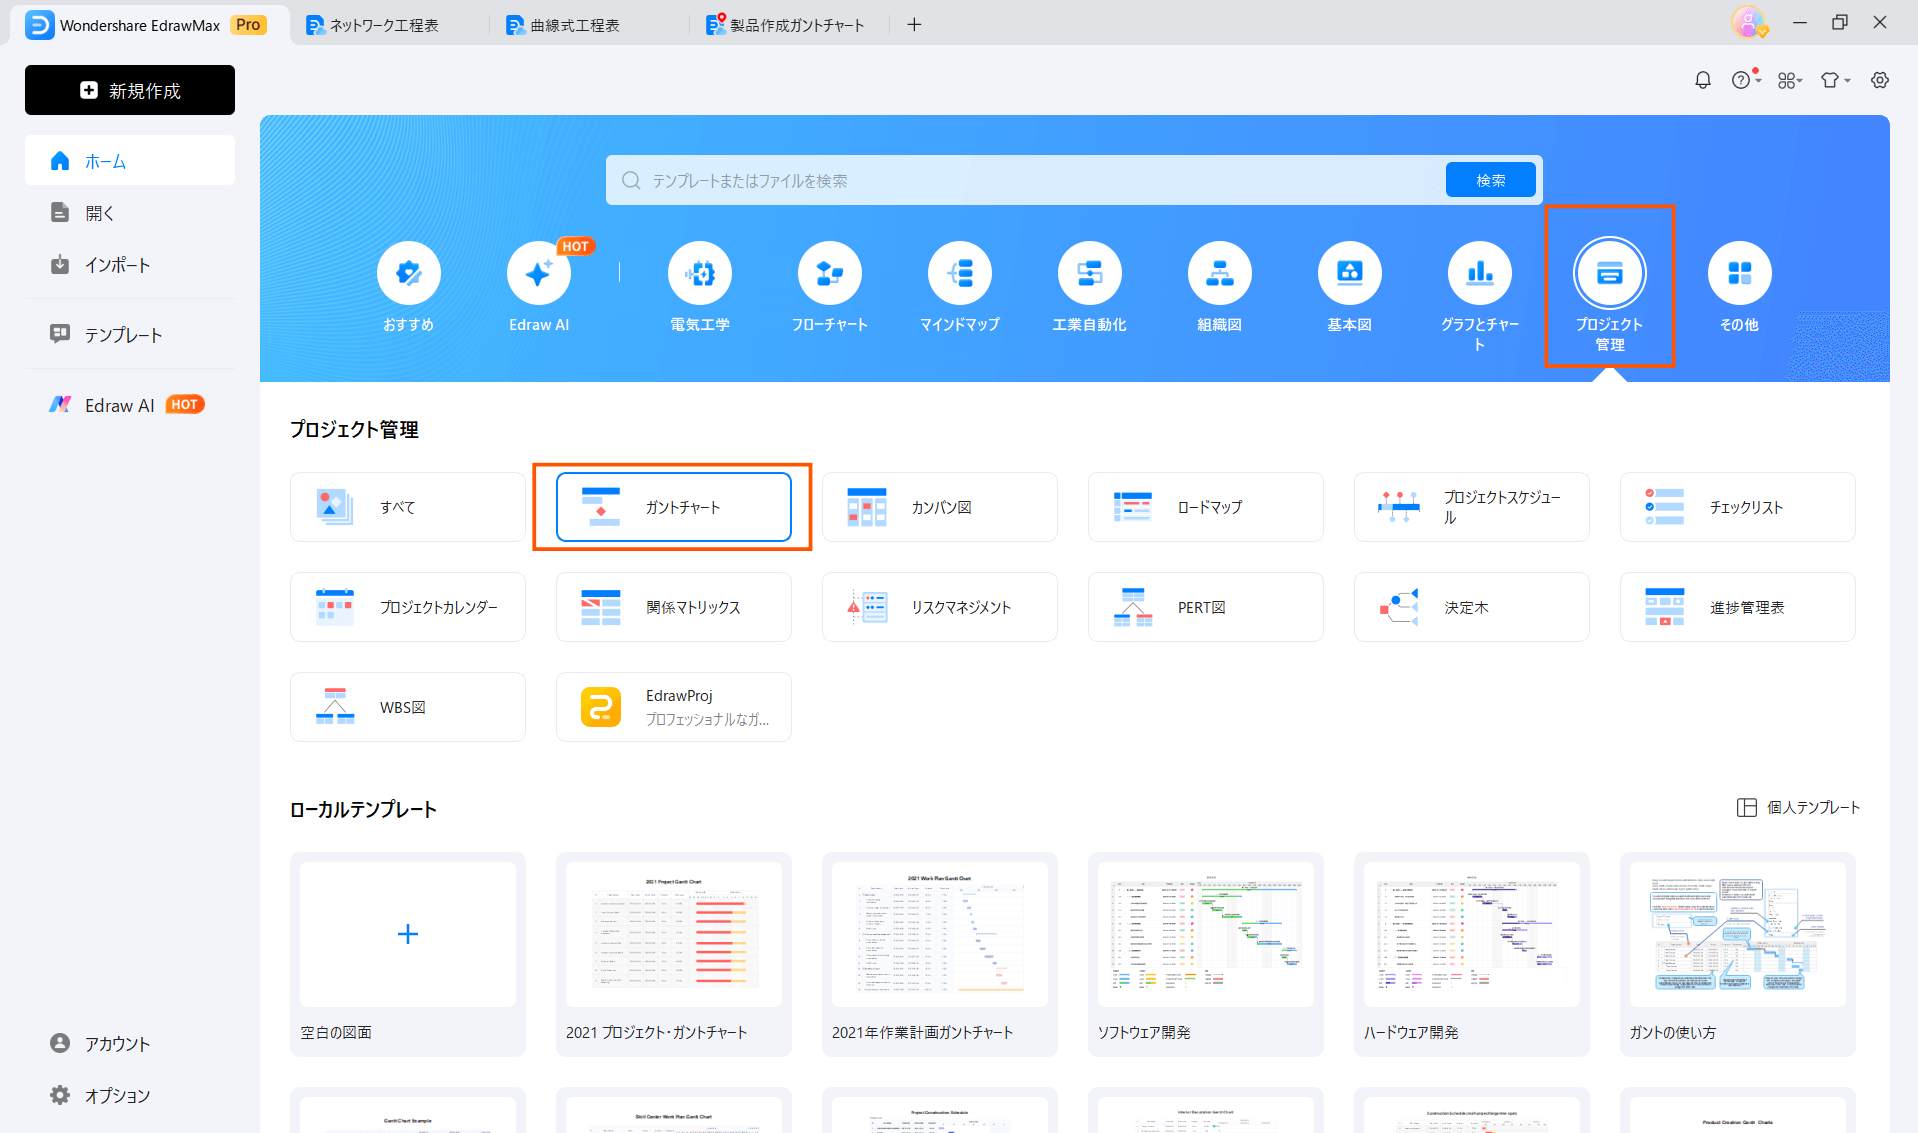Open 個人テンプレート link

pos(1798,807)
